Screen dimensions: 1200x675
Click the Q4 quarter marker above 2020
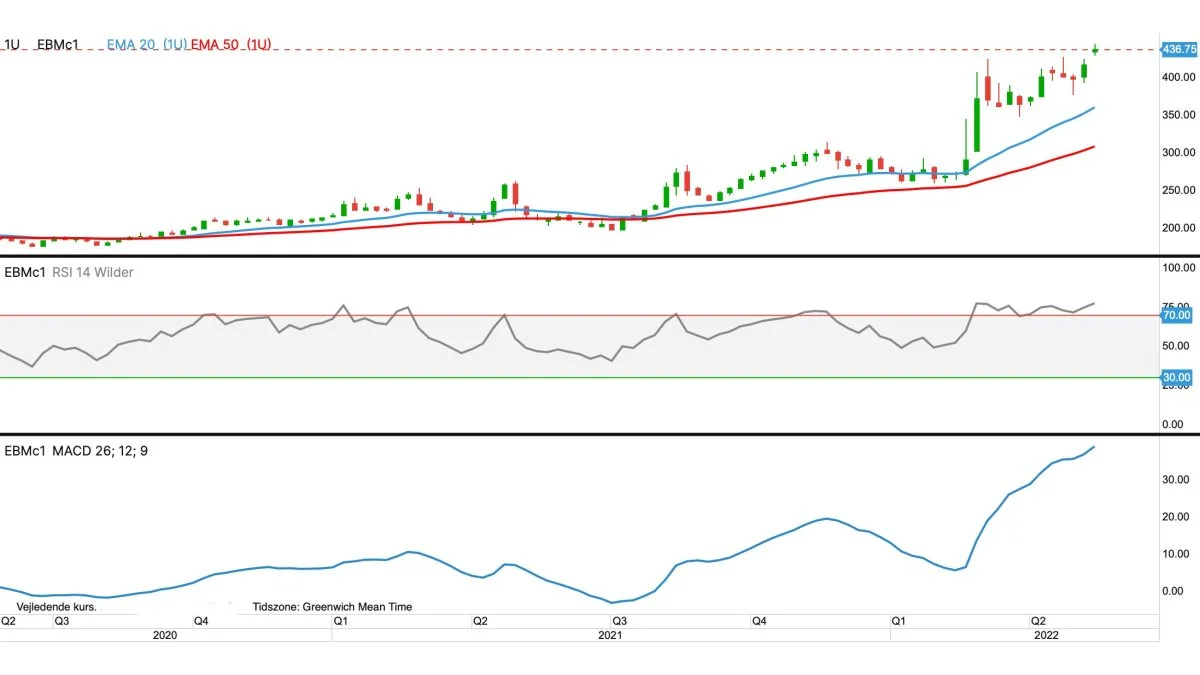(201, 621)
